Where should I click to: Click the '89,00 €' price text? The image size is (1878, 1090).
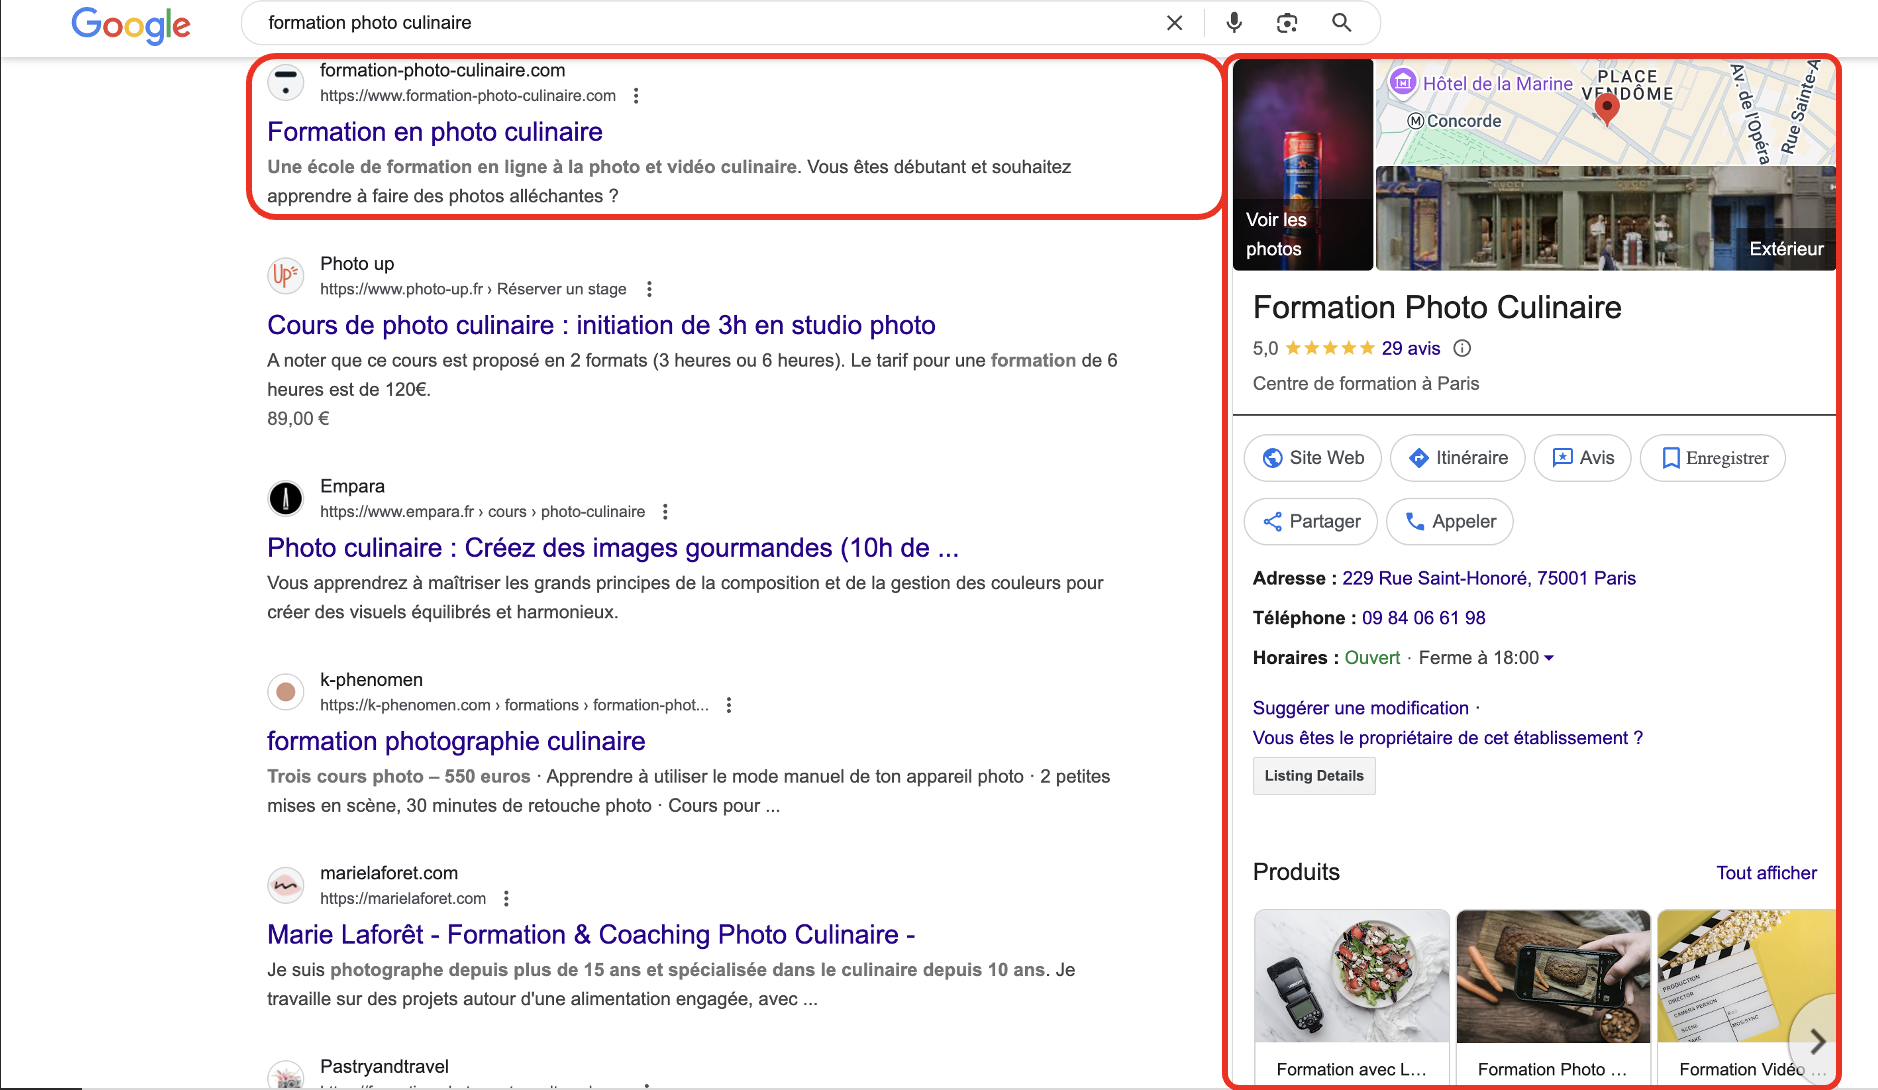point(298,419)
